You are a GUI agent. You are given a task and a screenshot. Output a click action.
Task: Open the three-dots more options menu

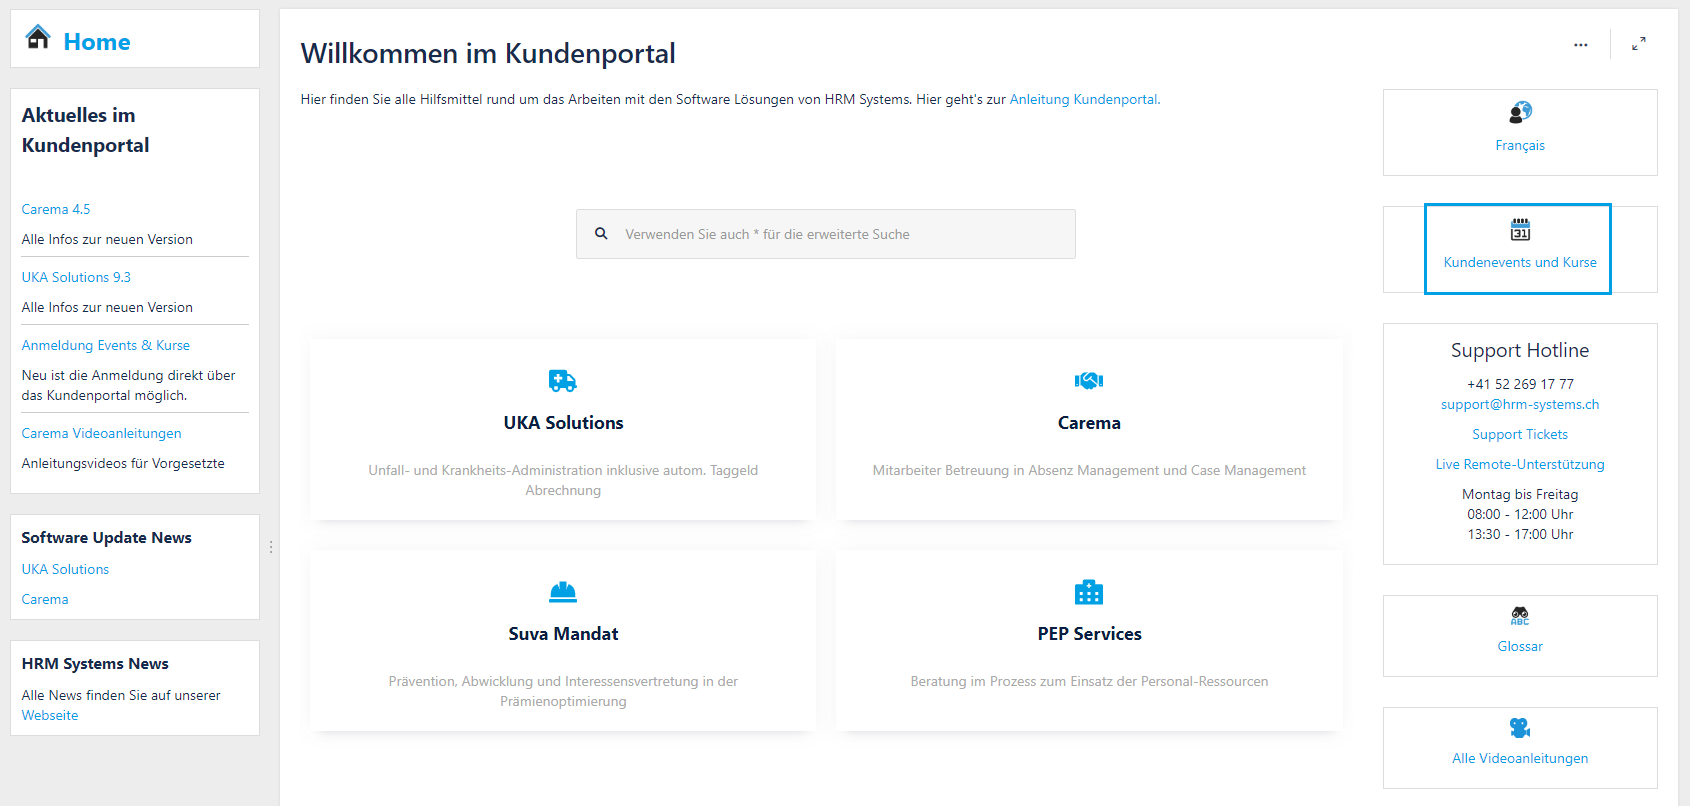coord(1581,45)
